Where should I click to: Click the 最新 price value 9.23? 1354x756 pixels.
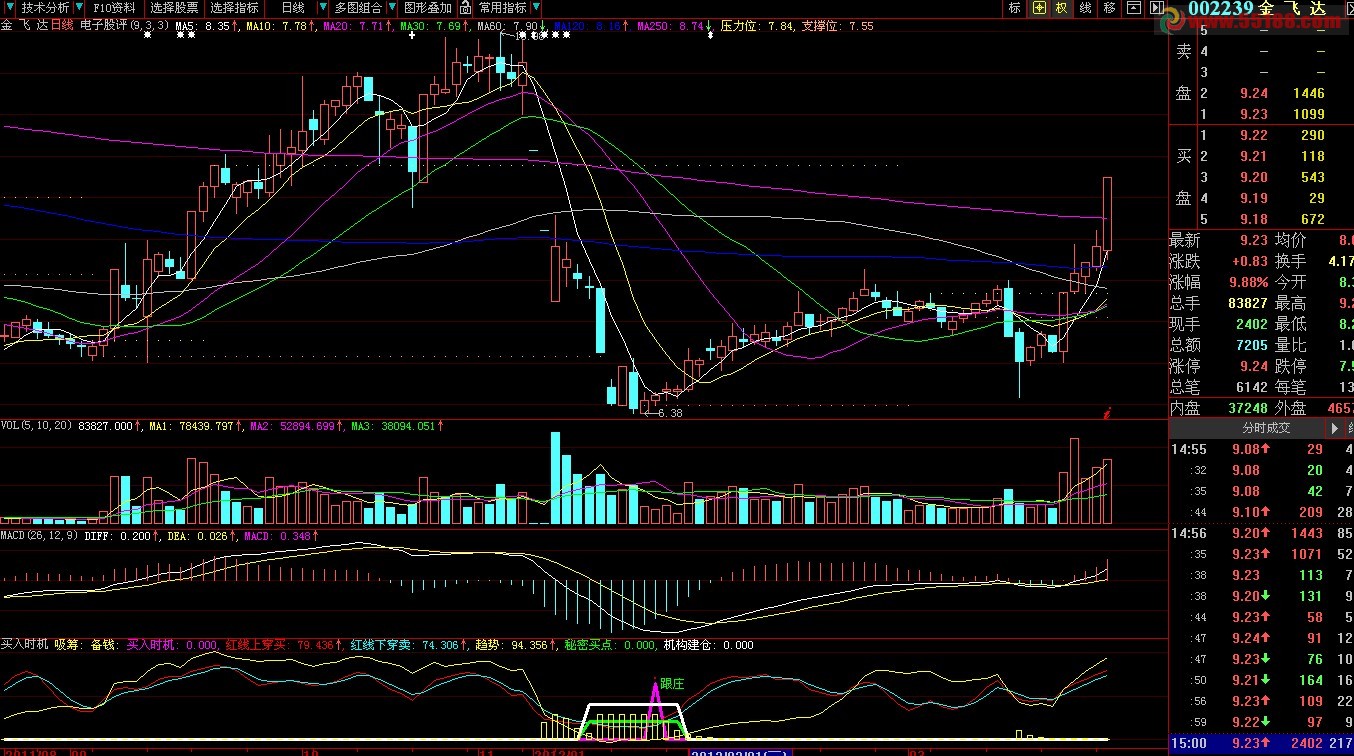1253,240
